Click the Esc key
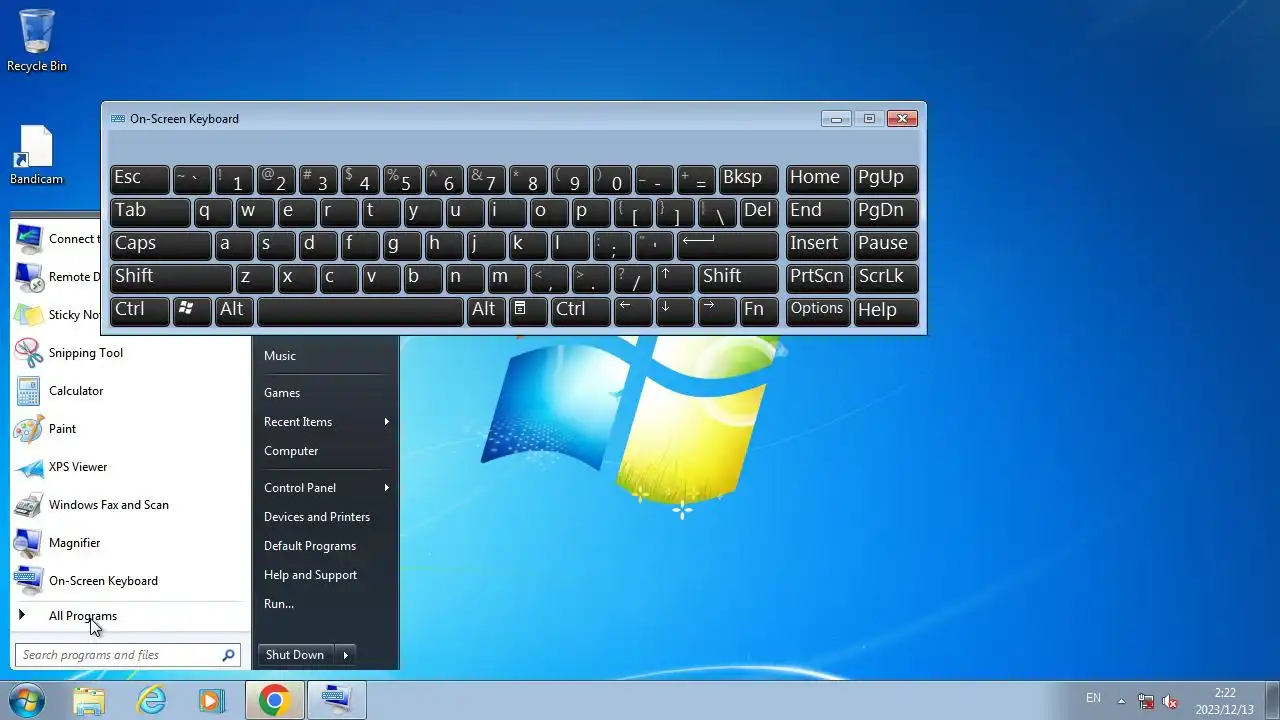Image resolution: width=1280 pixels, height=720 pixels. 139,179
